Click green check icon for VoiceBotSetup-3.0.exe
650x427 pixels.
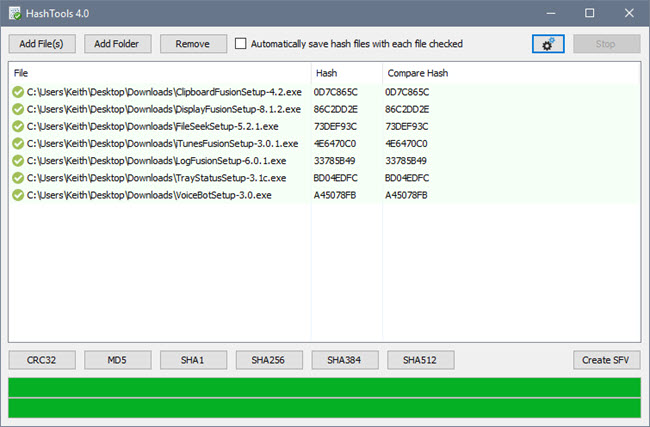tap(18, 195)
